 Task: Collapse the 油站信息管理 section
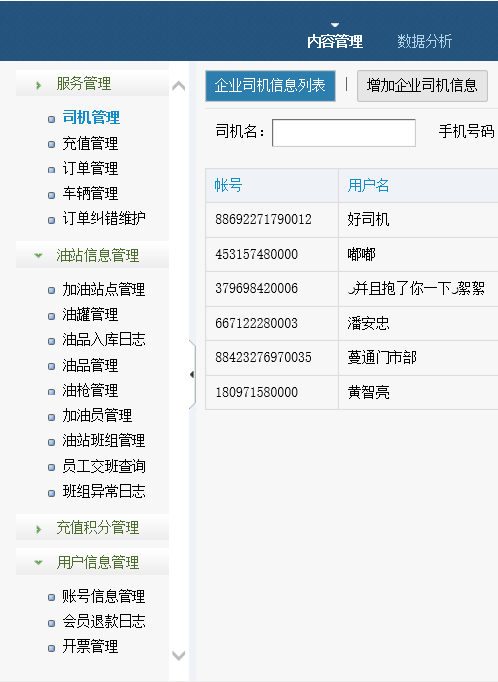39,255
